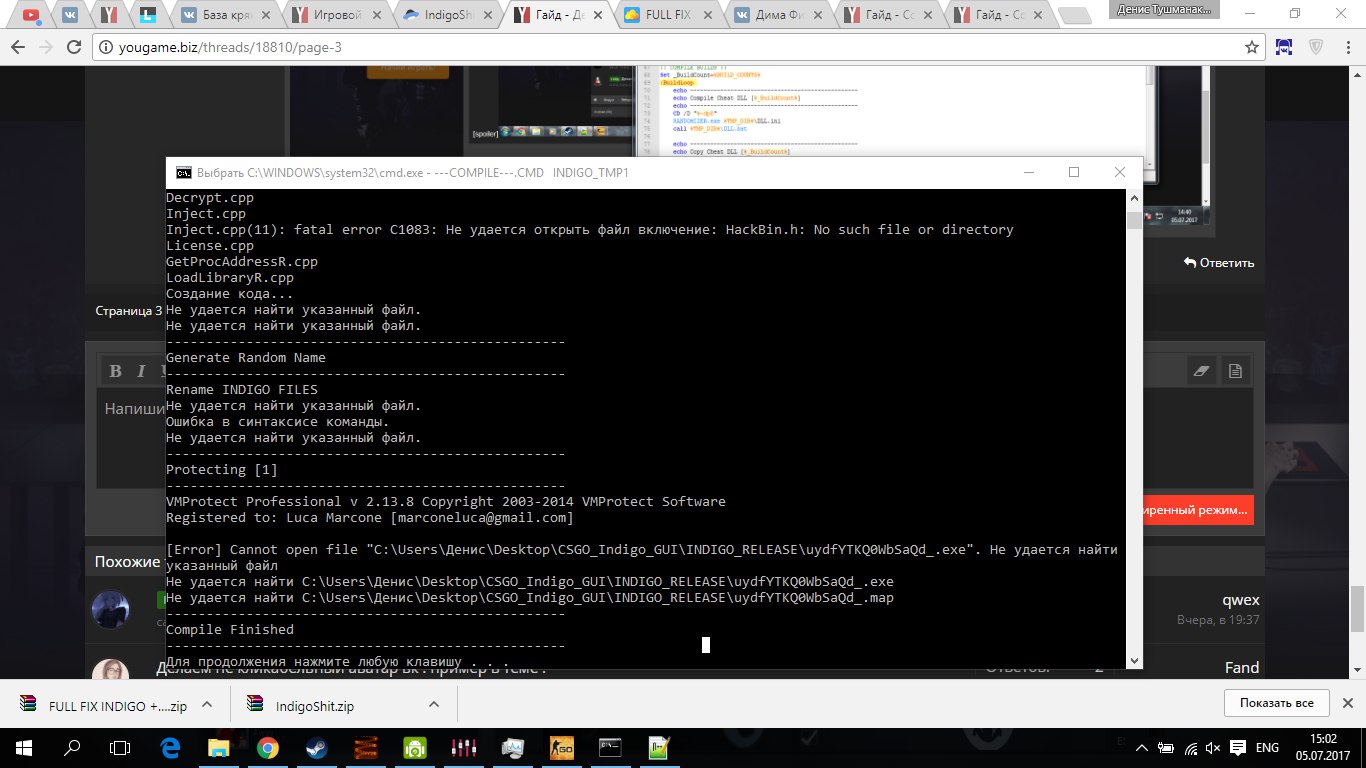Click 'Compile Finished' text in cmd

[230, 629]
